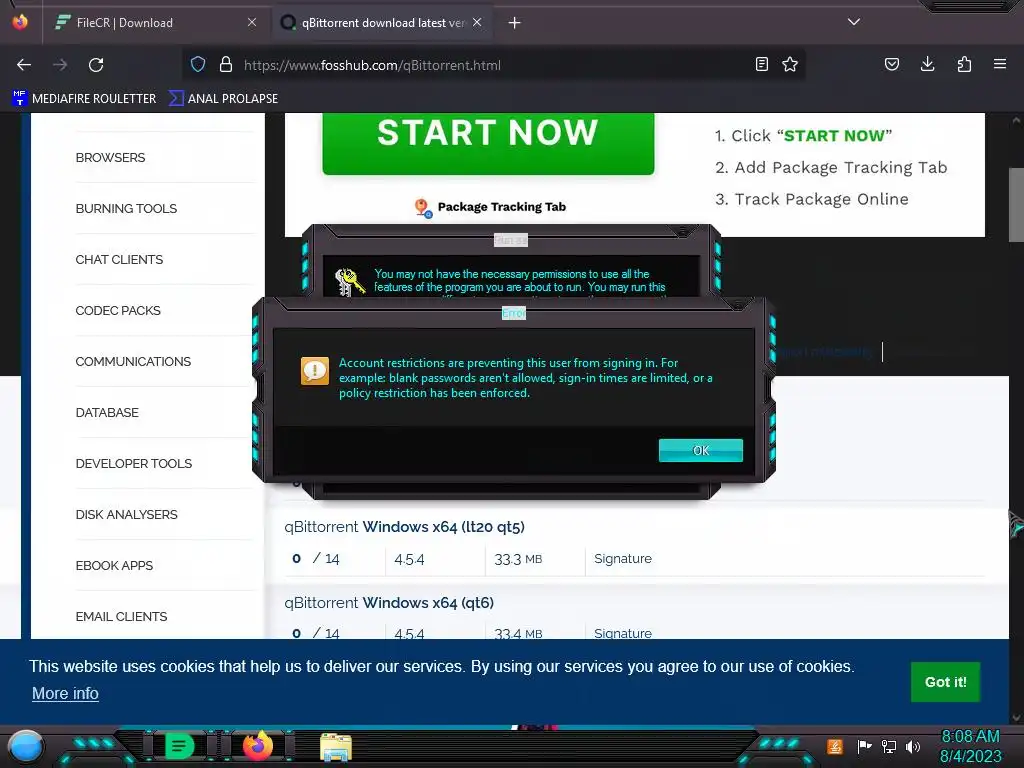Screen dimensions: 1024x768
Task: Open the Start orb button
Action: coord(25,746)
